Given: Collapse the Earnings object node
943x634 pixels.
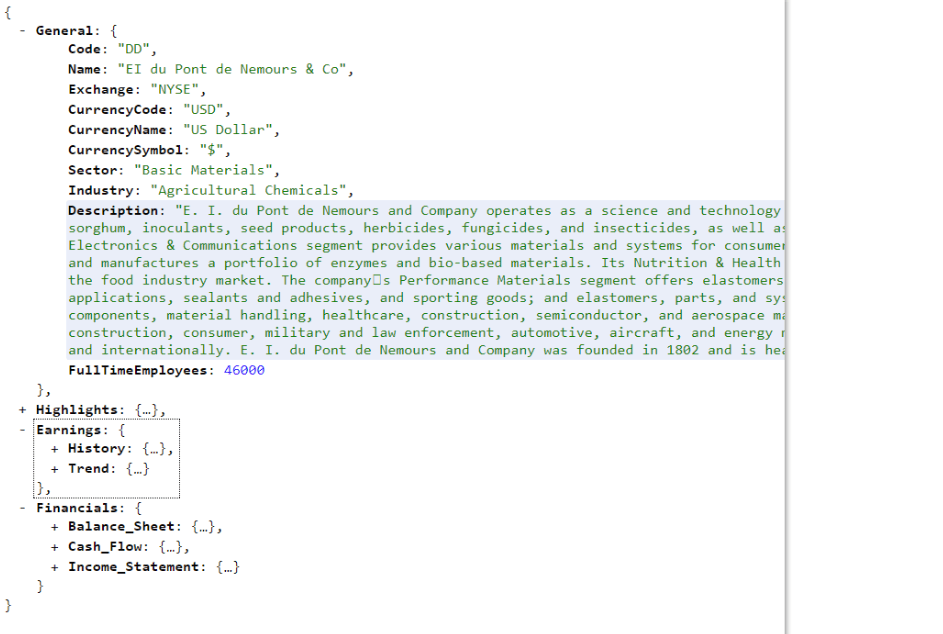Looking at the screenshot, I should click(22, 429).
